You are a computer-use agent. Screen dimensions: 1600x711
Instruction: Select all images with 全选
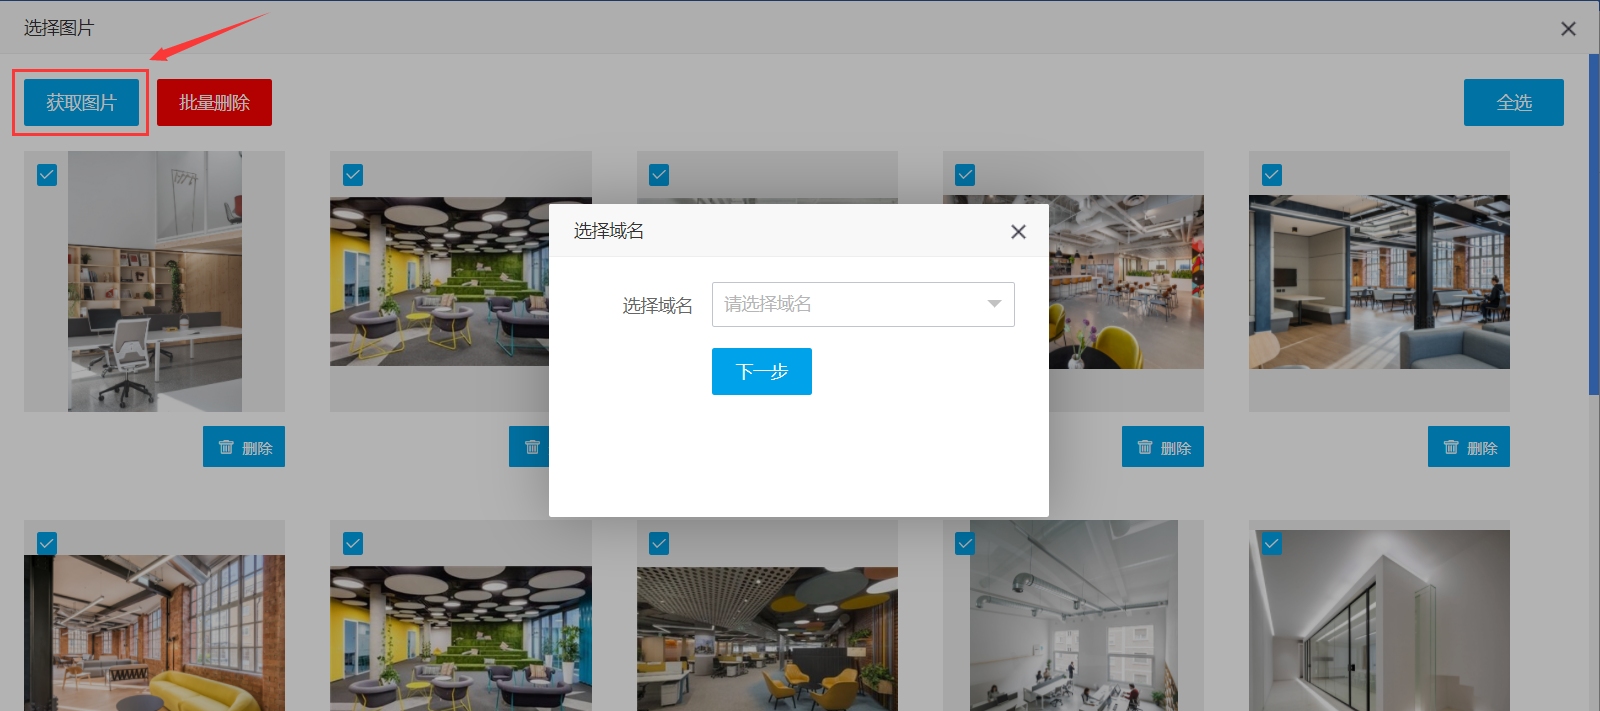tap(1514, 102)
